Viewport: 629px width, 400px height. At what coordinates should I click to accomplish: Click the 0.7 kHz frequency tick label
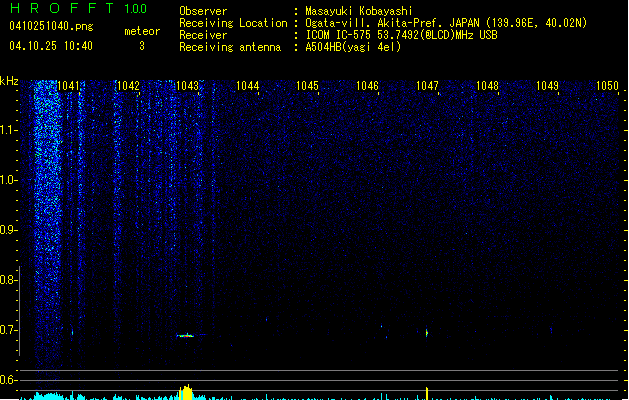[x=8, y=330]
